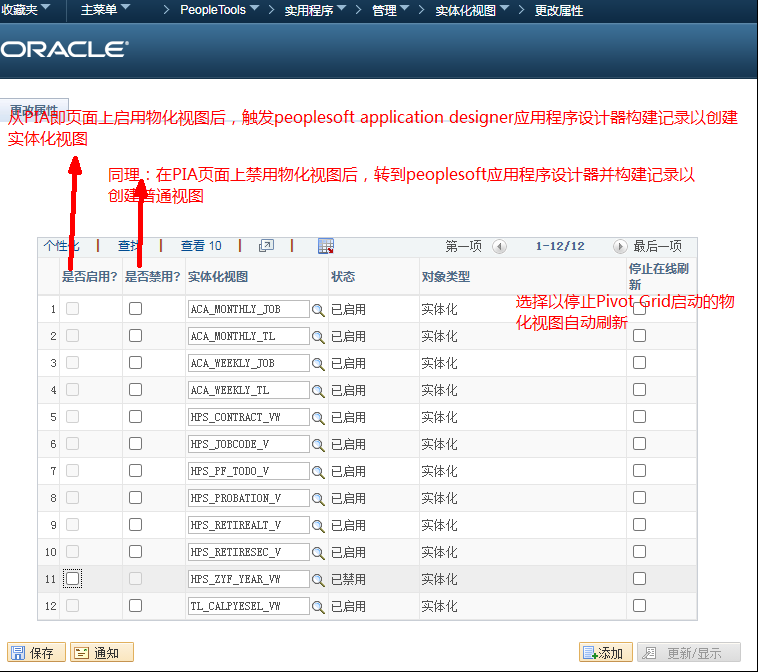Tick disable checkbox for TL_CALPYESEL_VW
The height and width of the screenshot is (672, 758).
[x=135, y=606]
